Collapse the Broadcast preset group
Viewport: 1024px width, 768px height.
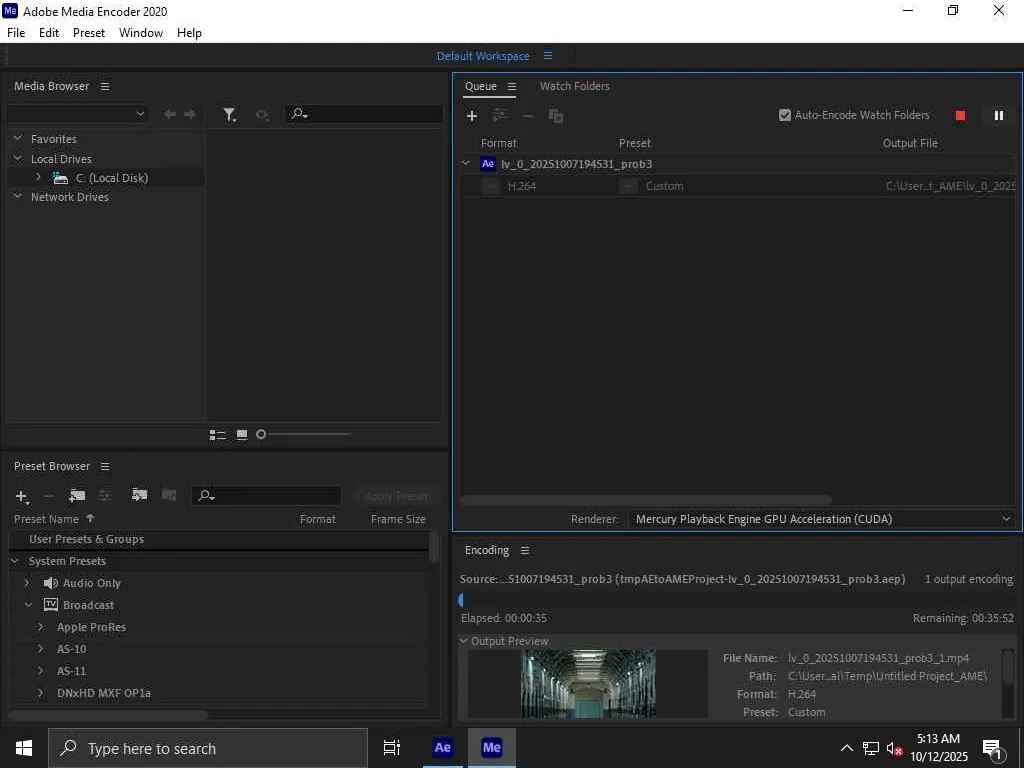tap(28, 605)
